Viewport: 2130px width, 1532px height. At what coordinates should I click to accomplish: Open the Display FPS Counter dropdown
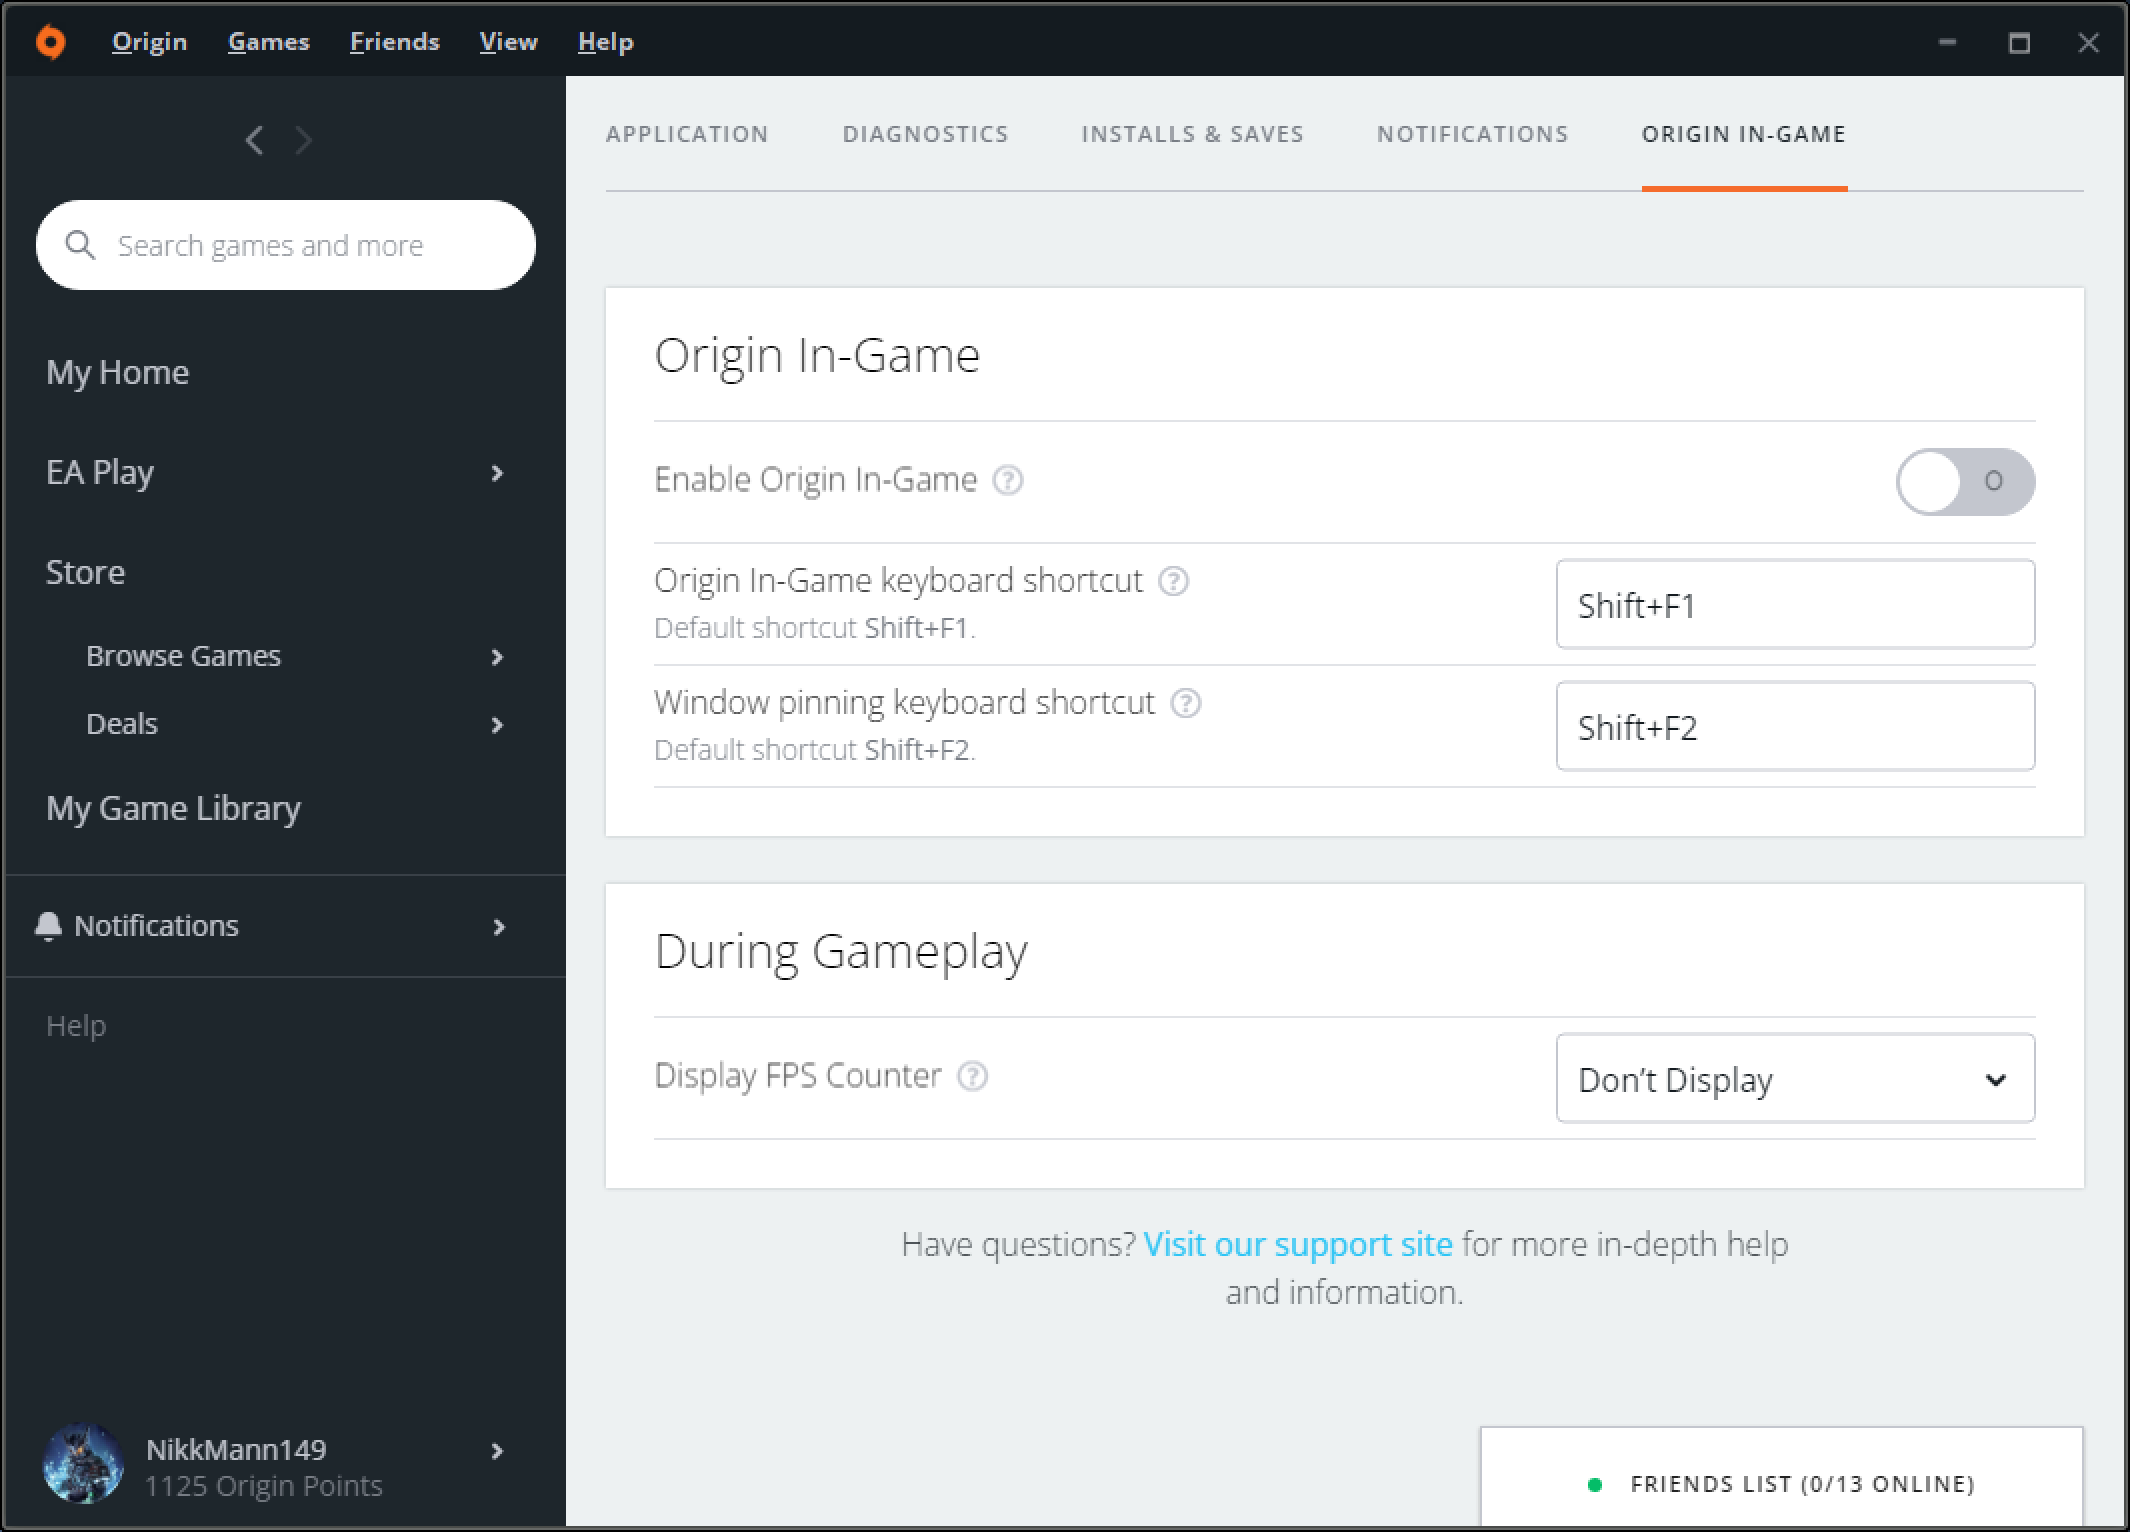[x=1794, y=1079]
